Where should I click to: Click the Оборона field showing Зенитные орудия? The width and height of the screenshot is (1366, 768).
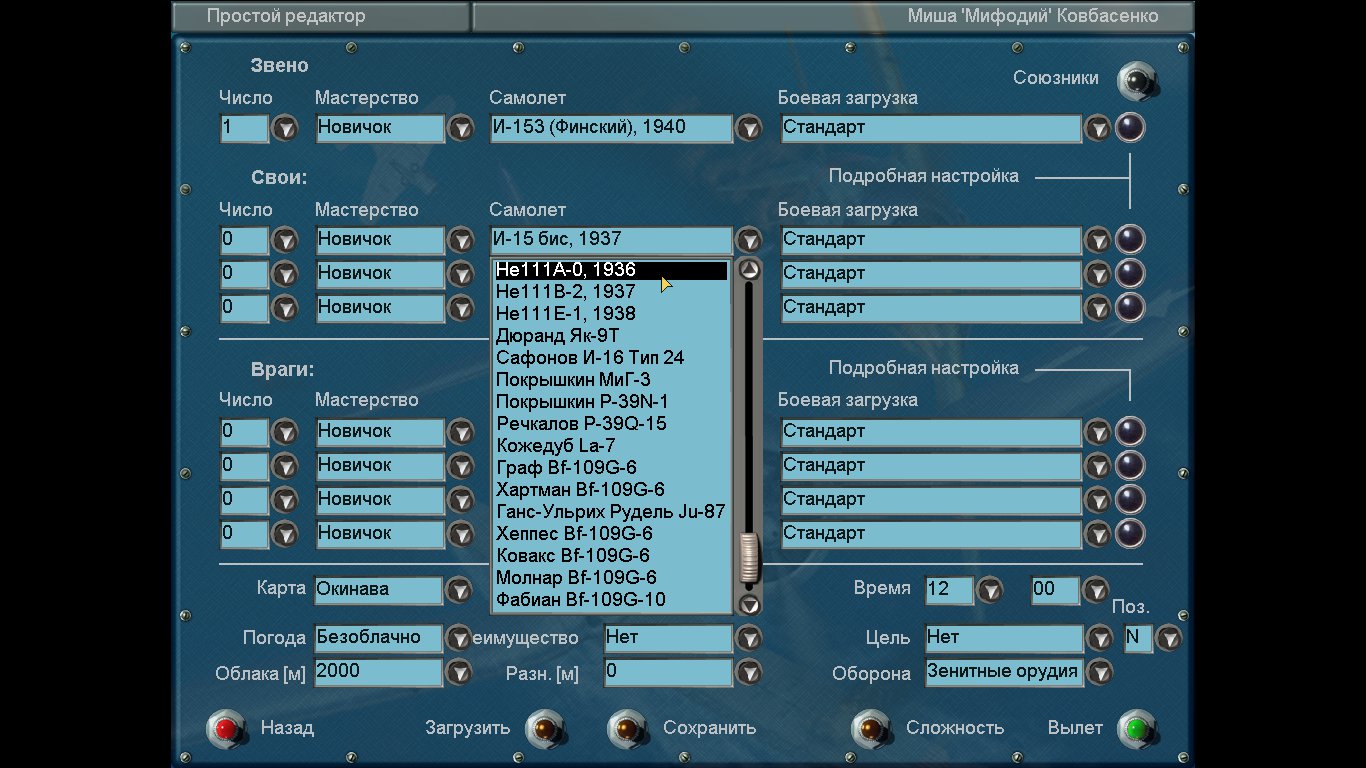pyautogui.click(x=1003, y=673)
